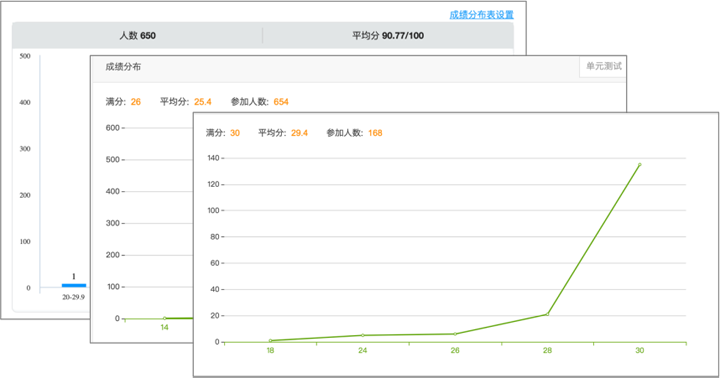Click the data point at score 28
Viewport: 720px width, 378px height.
pyautogui.click(x=547, y=314)
